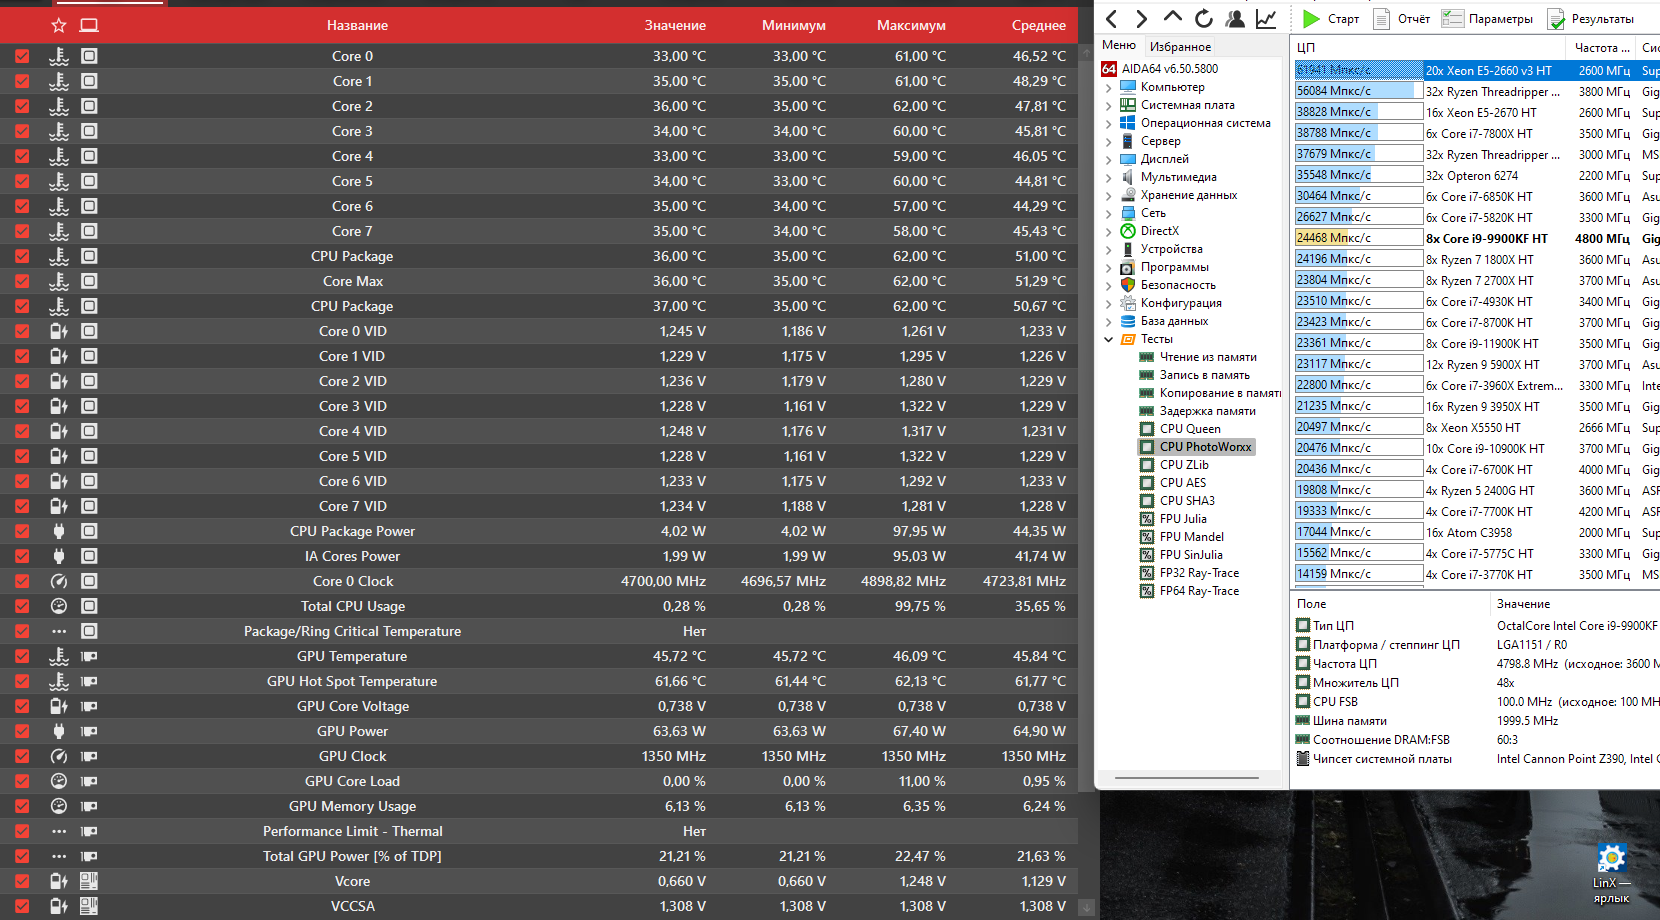The image size is (1660, 920).
Task: Click the plug icon for GPU Power
Action: point(59,731)
